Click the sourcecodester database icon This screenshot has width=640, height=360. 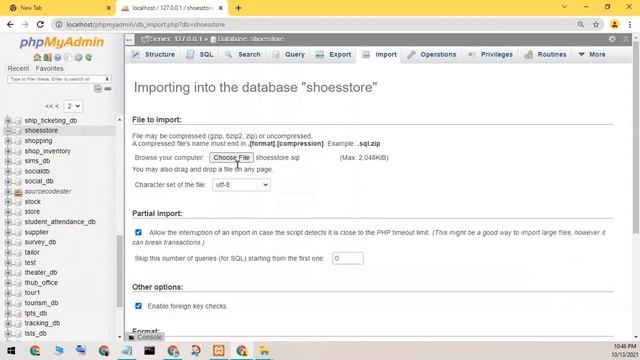(x=18, y=192)
